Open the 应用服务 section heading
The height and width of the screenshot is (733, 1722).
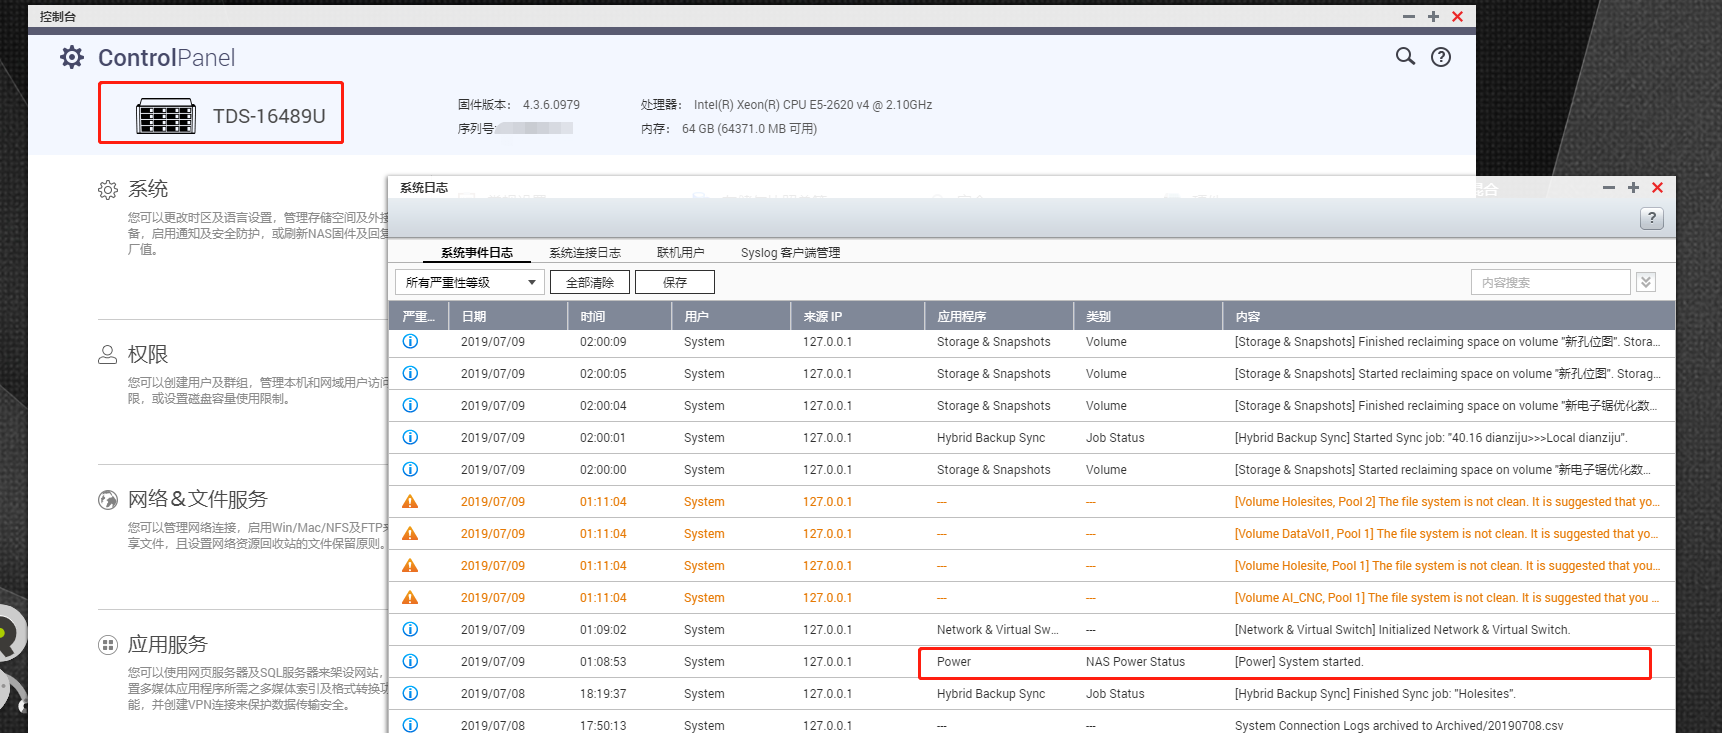[x=168, y=645]
